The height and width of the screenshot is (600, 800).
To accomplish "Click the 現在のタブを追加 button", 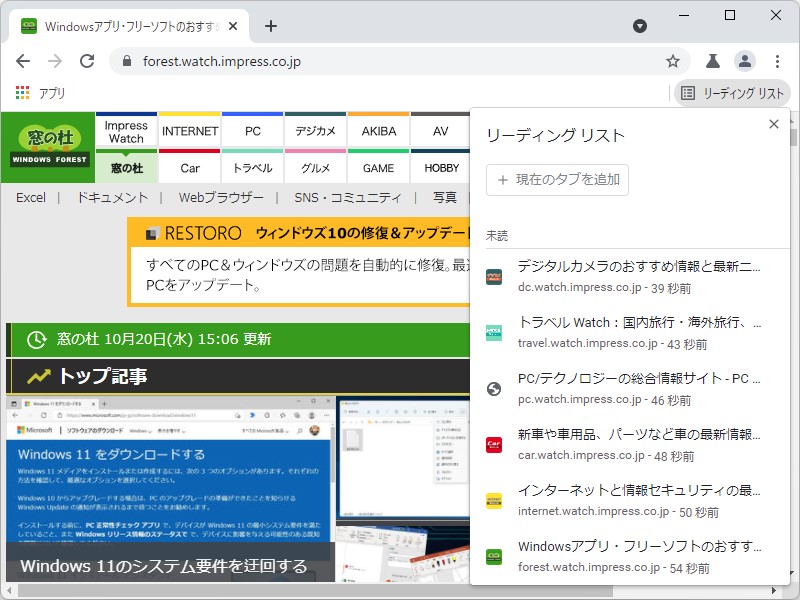I will click(x=556, y=179).
